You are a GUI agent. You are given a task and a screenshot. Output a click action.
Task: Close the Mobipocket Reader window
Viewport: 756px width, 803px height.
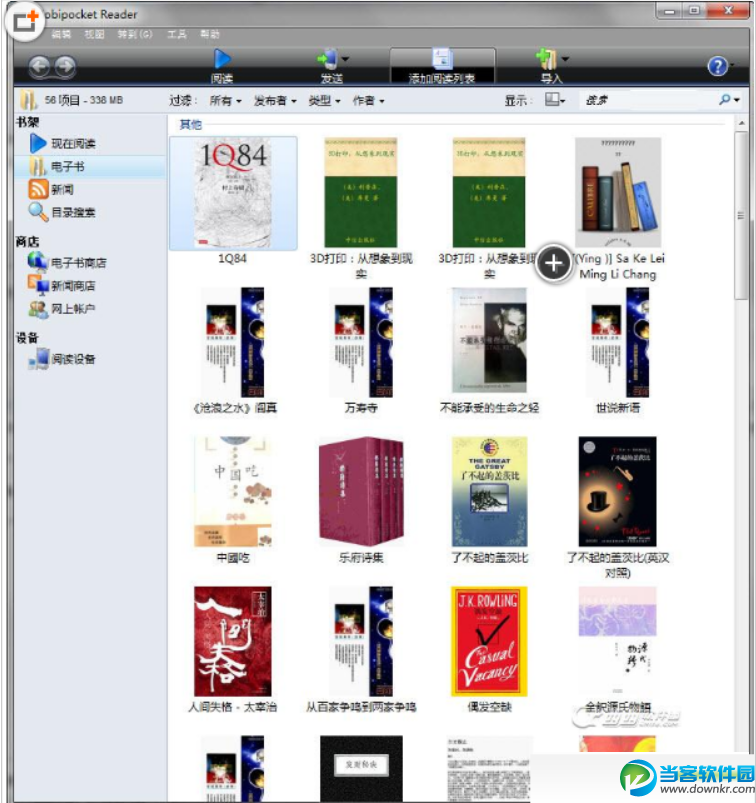pos(728,11)
